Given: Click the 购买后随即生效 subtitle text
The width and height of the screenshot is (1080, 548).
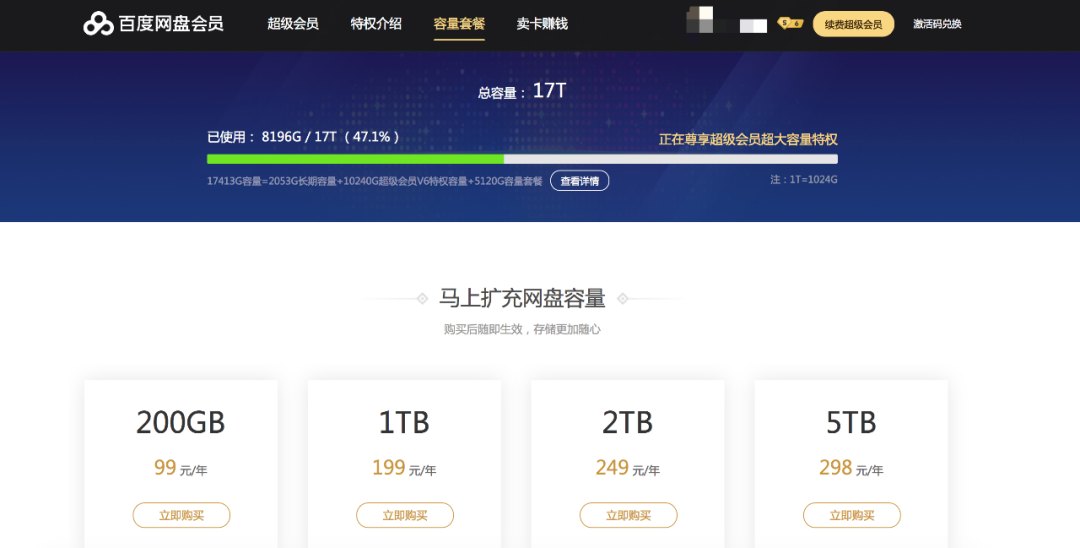Looking at the screenshot, I should pos(522,329).
